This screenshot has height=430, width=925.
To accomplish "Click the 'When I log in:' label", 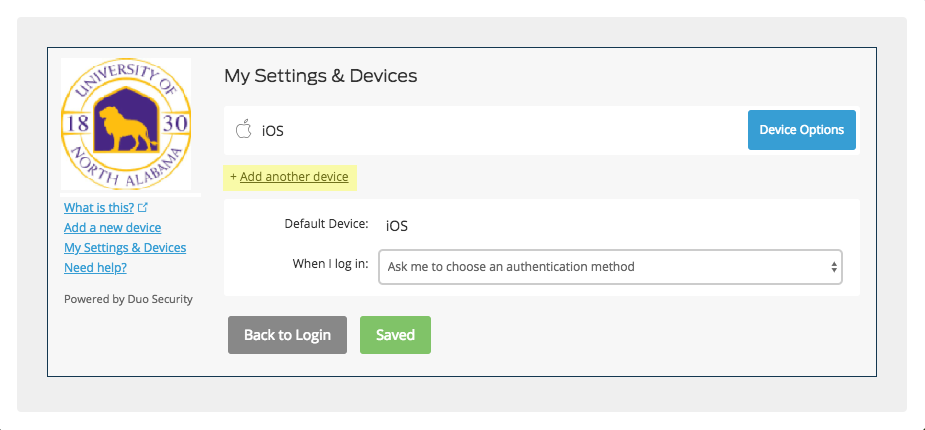I will point(330,265).
